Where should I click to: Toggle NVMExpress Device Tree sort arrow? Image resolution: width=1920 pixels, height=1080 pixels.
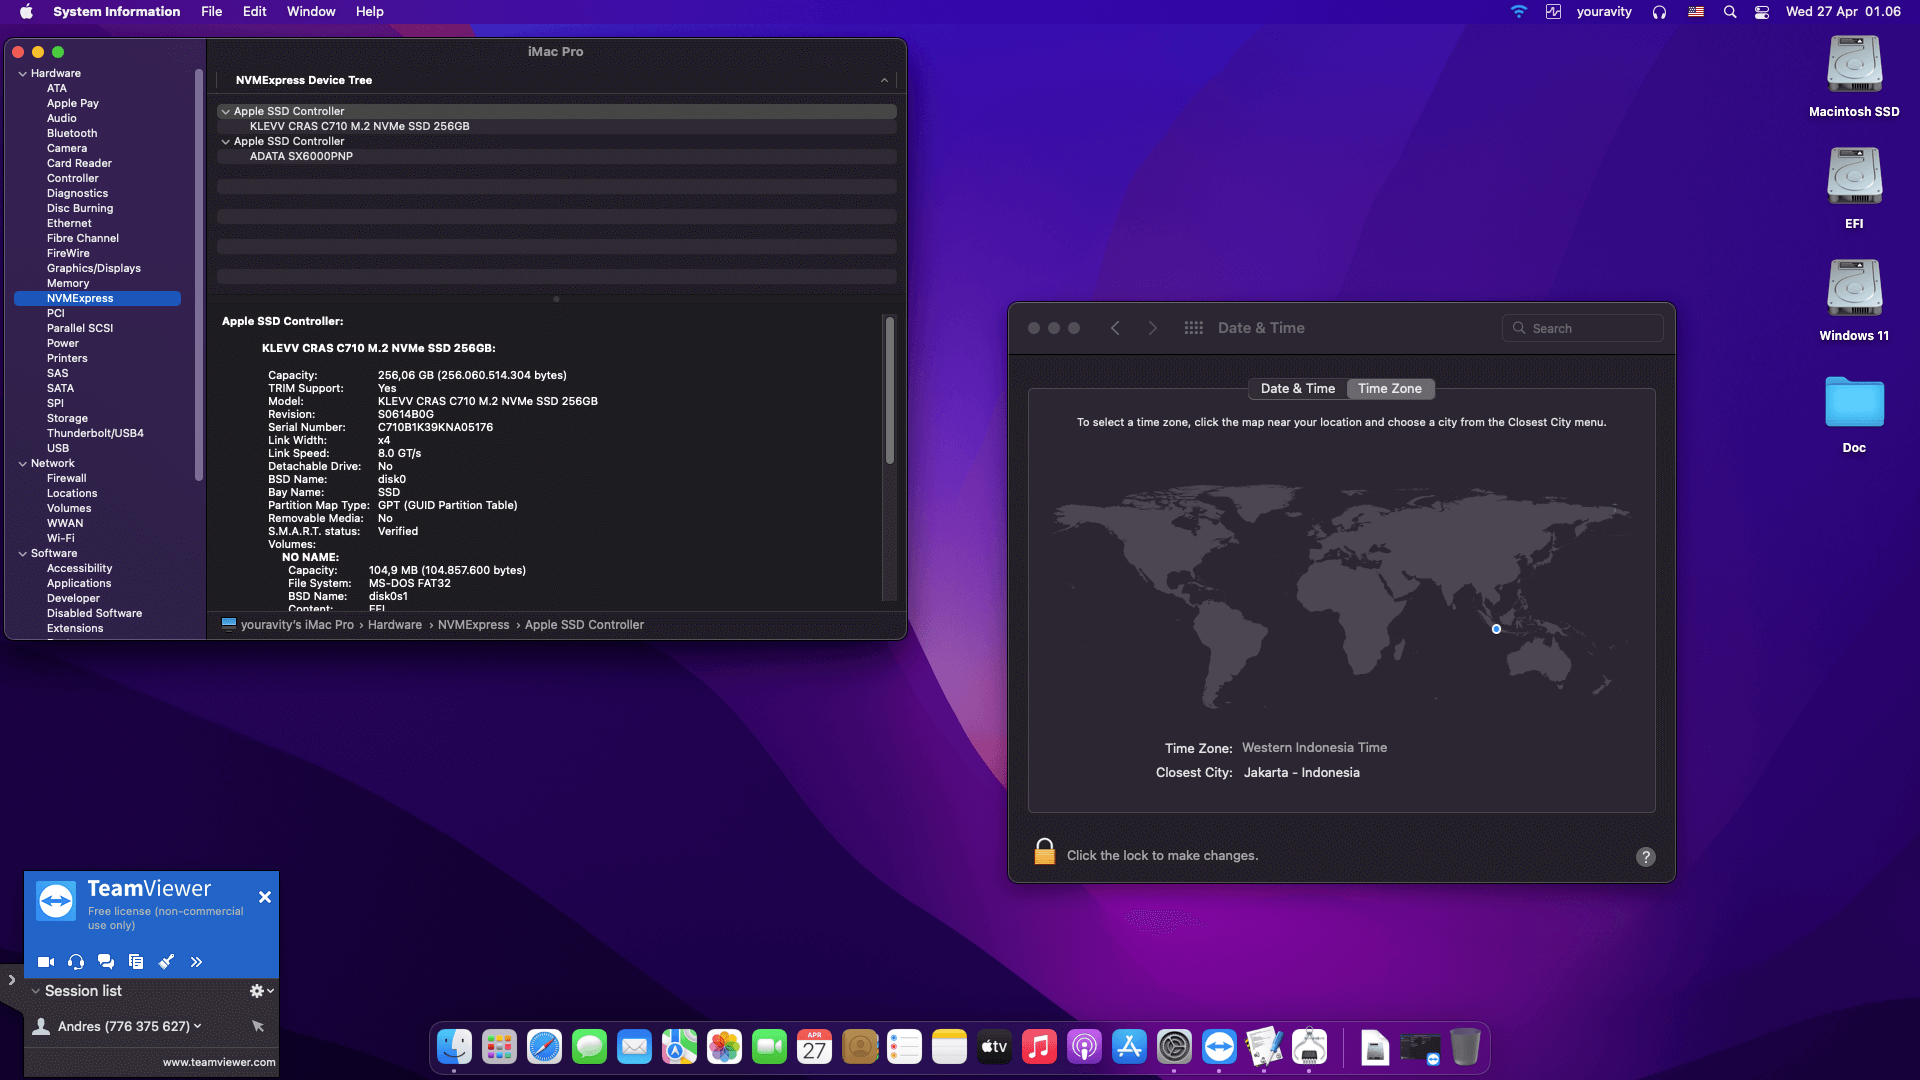coord(884,81)
